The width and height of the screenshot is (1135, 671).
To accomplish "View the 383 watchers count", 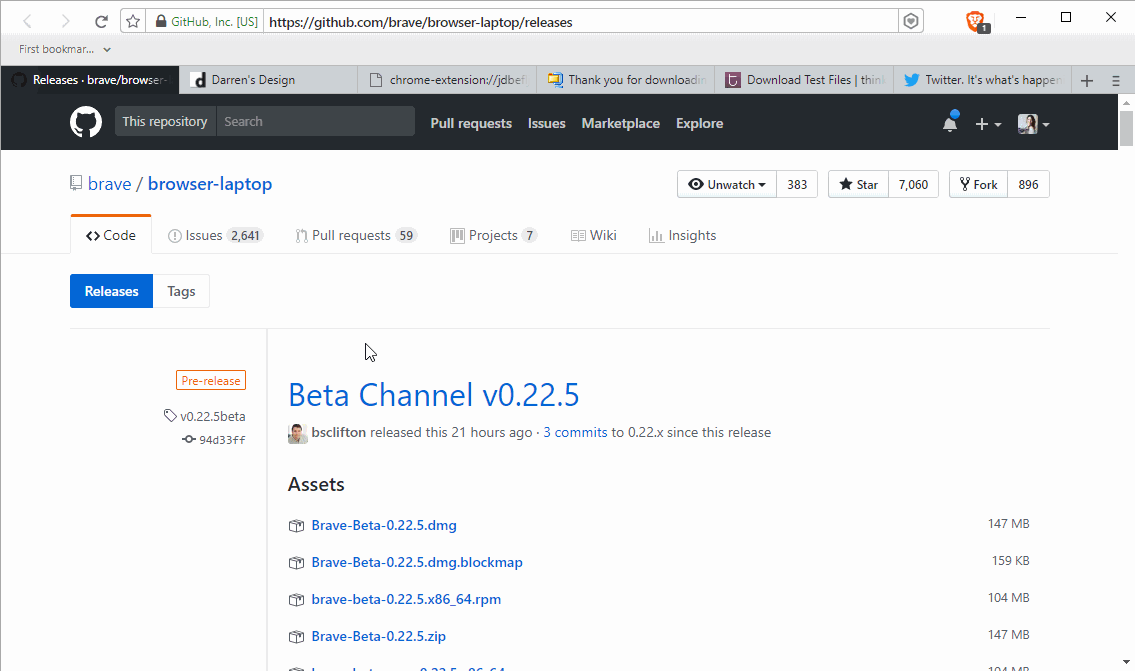I will coord(797,185).
